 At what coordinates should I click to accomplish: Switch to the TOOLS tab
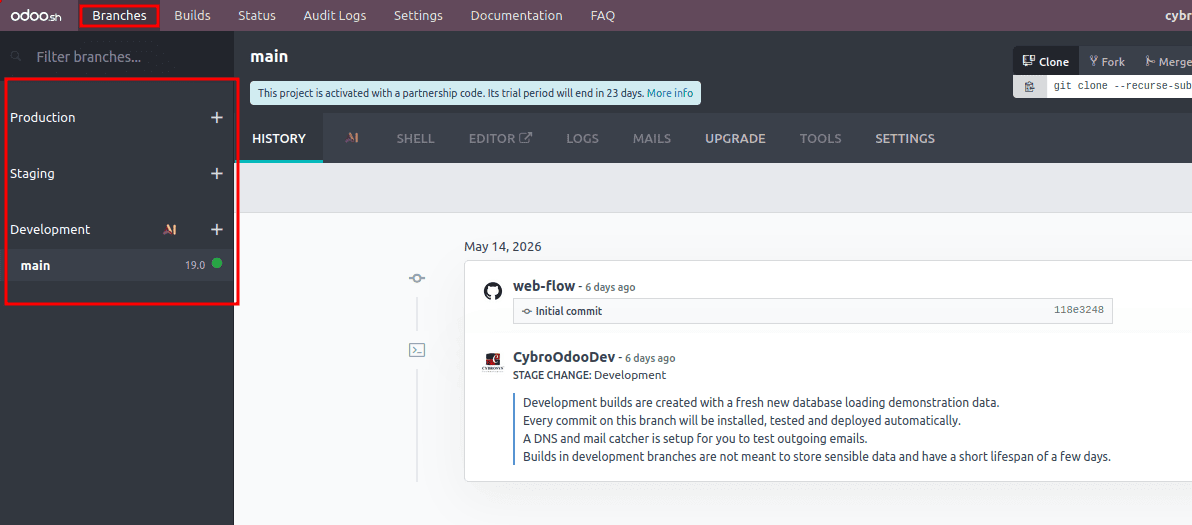(820, 138)
